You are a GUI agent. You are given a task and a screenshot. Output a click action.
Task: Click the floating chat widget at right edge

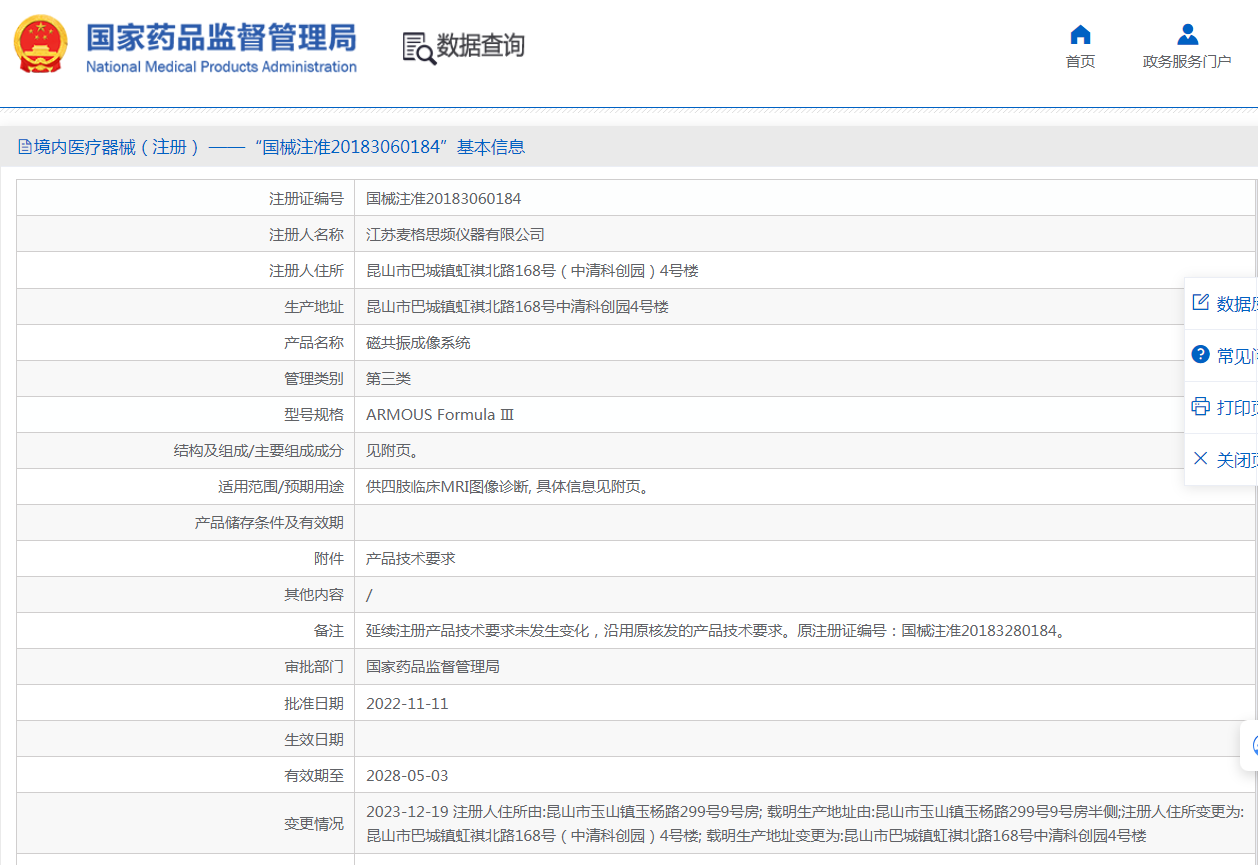point(1250,745)
